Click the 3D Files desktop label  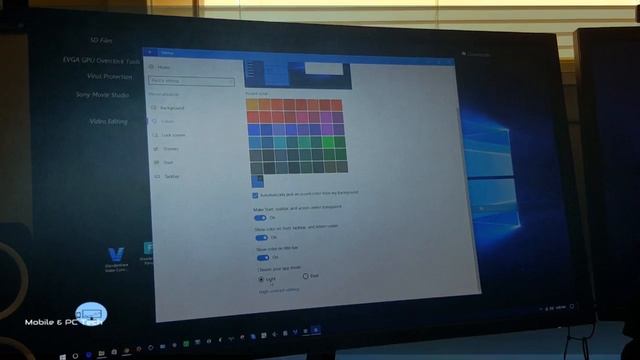tap(101, 40)
